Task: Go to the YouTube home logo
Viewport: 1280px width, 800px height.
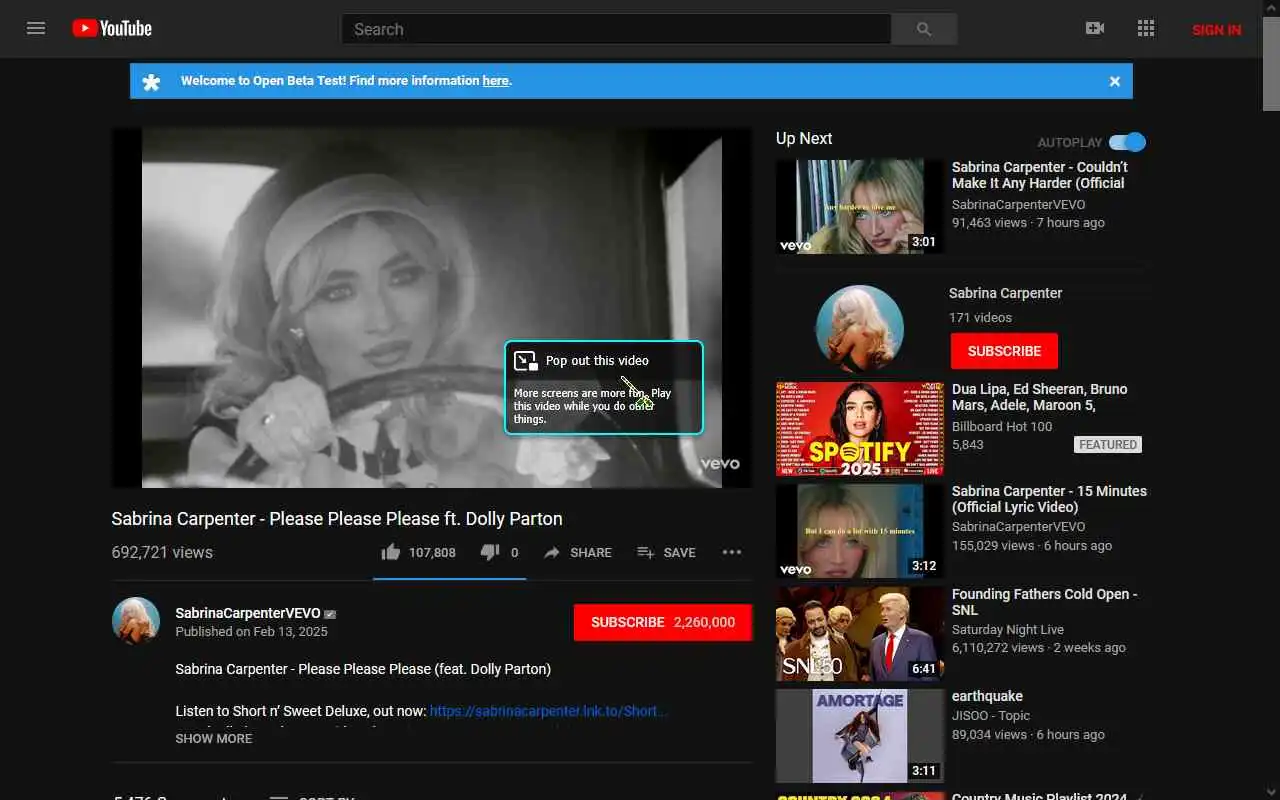Action: point(112,28)
